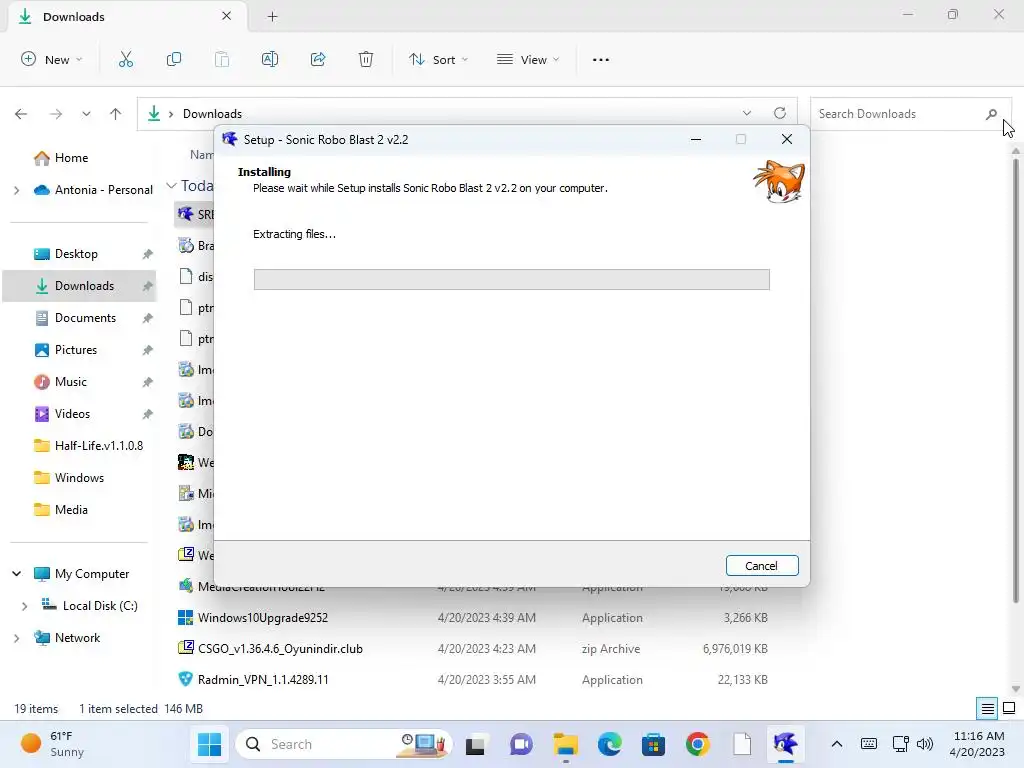Image resolution: width=1024 pixels, height=768 pixels.
Task: Click the Delete trash can icon
Action: point(366,59)
